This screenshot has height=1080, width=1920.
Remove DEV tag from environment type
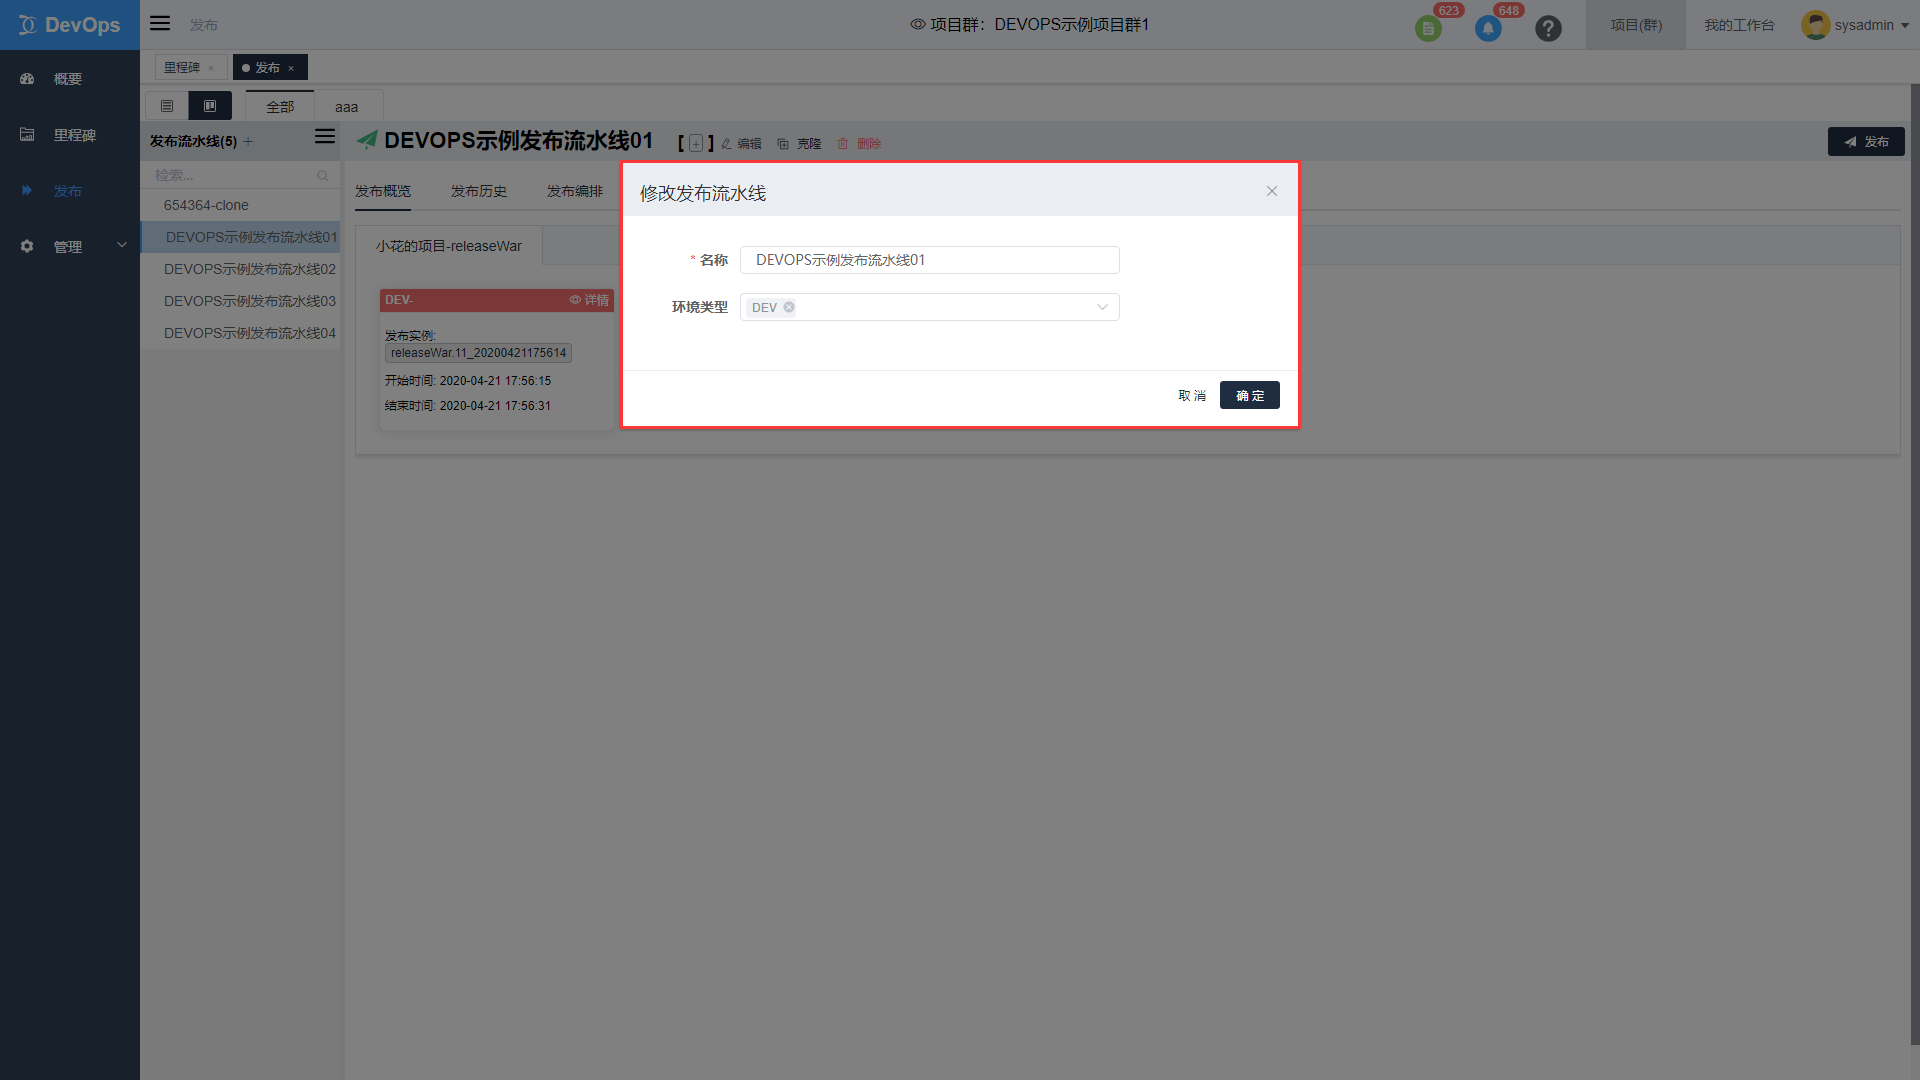[789, 307]
